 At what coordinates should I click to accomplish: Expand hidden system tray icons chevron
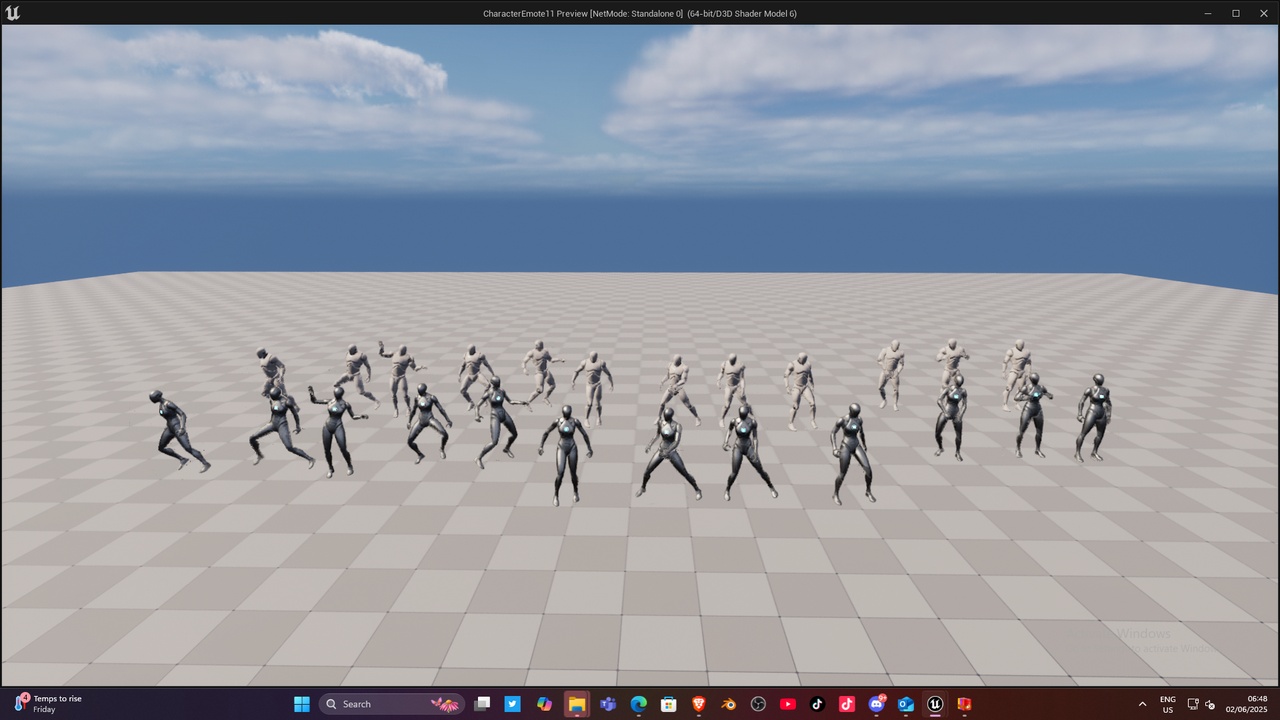point(1142,704)
